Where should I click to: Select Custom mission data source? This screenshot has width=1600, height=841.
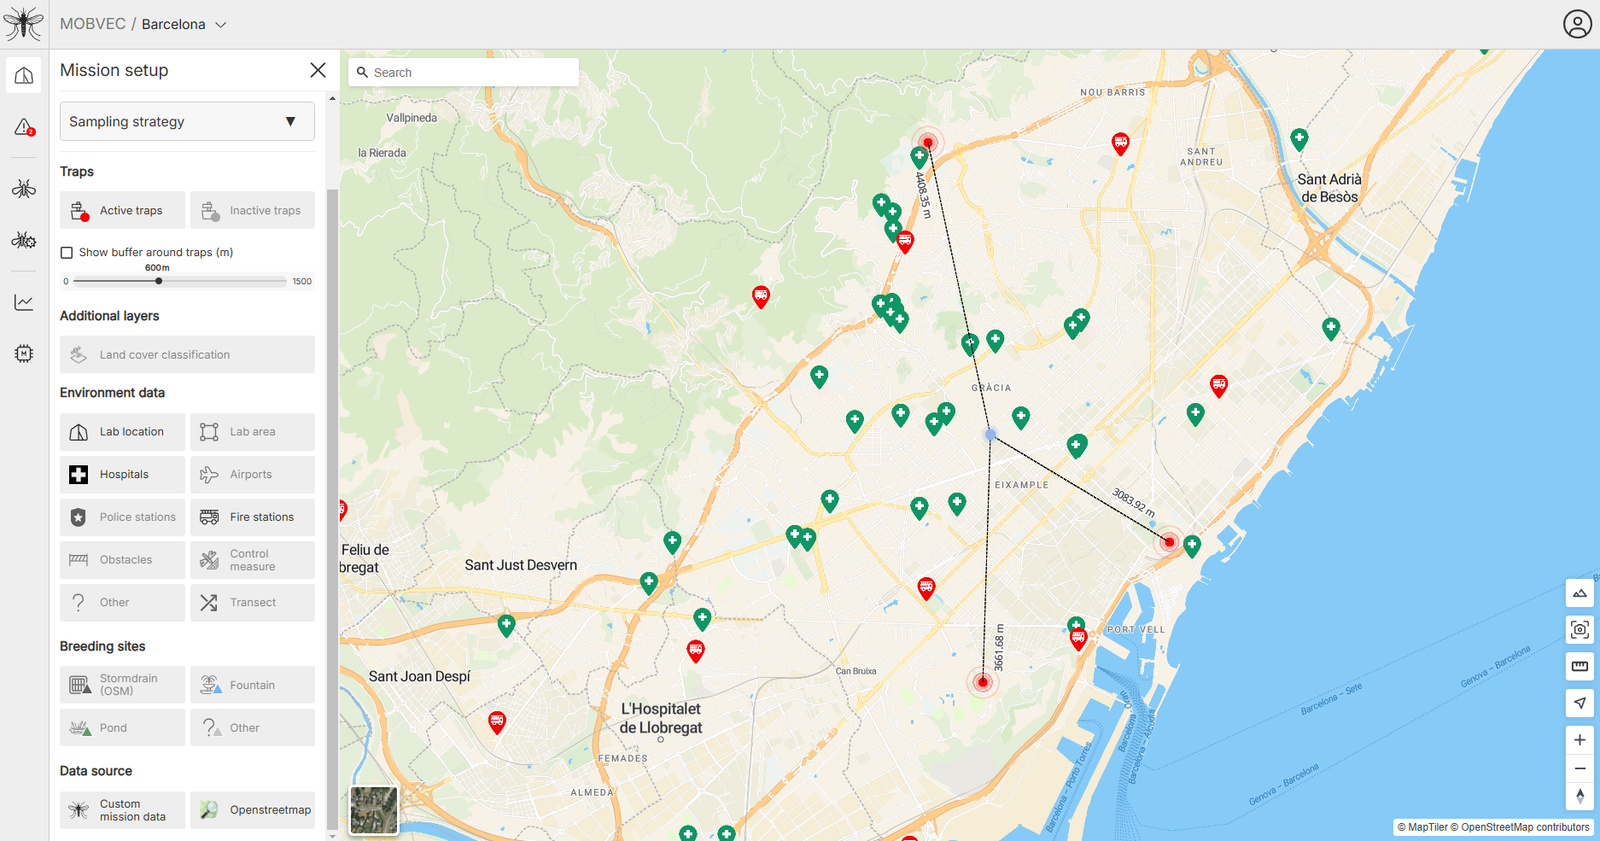pos(122,810)
